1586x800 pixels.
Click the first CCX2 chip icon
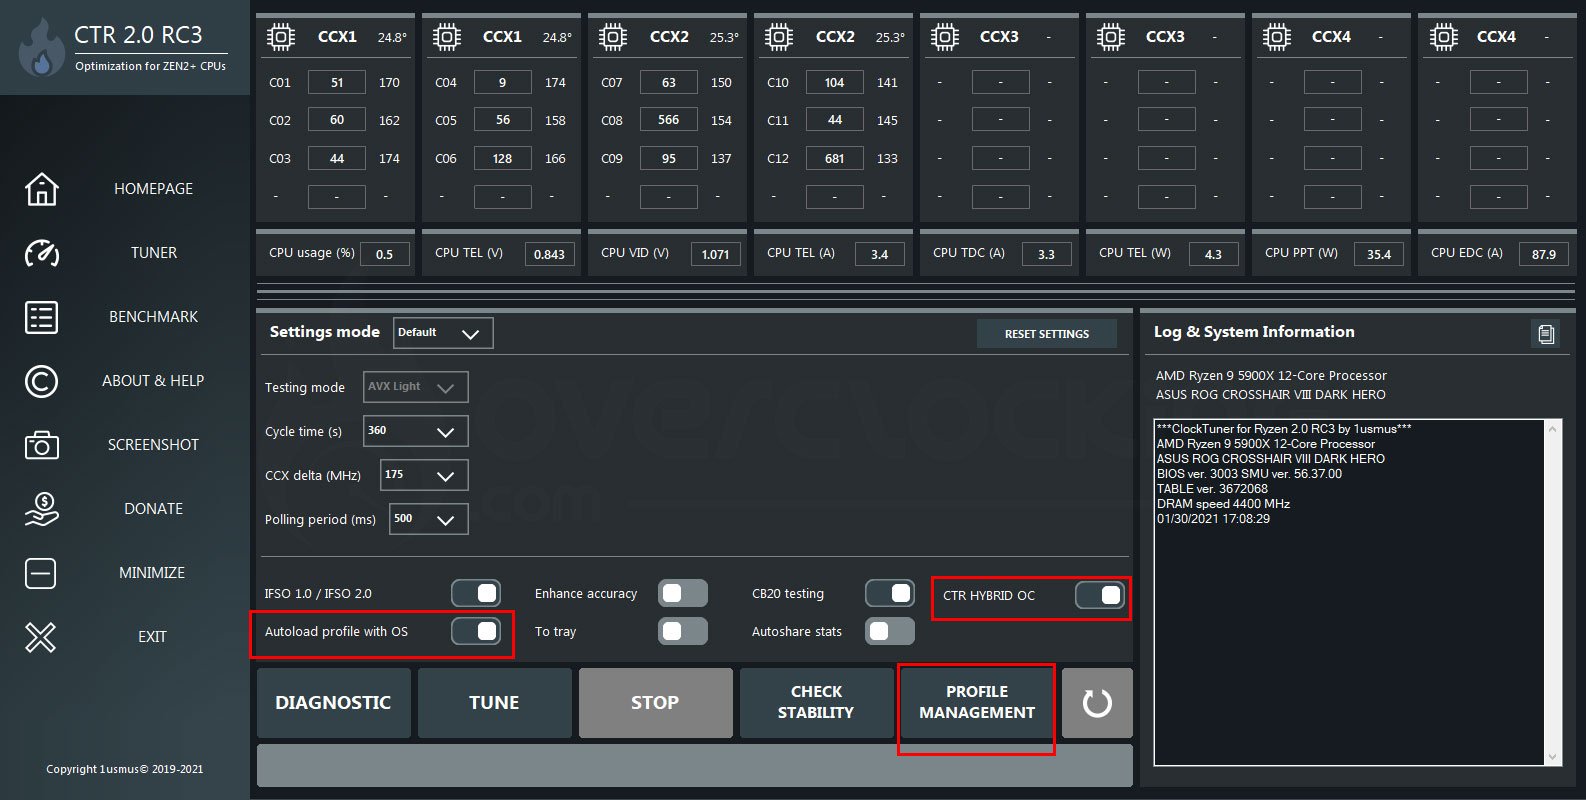[x=613, y=38]
